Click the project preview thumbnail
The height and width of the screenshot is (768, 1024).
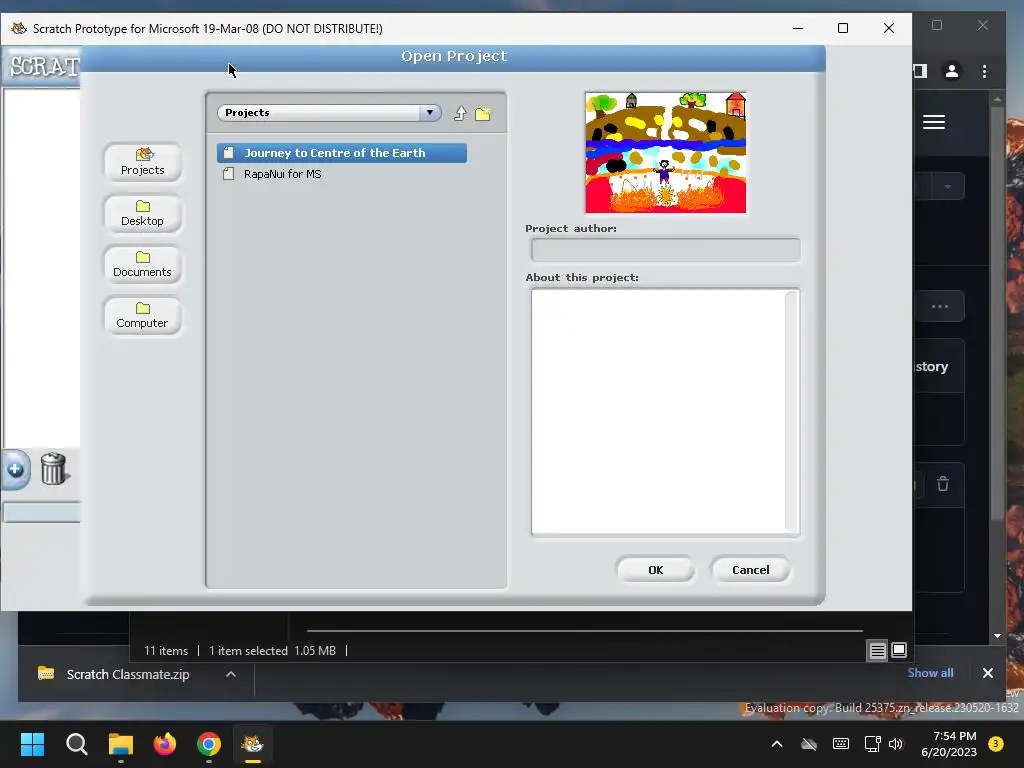[x=665, y=153]
